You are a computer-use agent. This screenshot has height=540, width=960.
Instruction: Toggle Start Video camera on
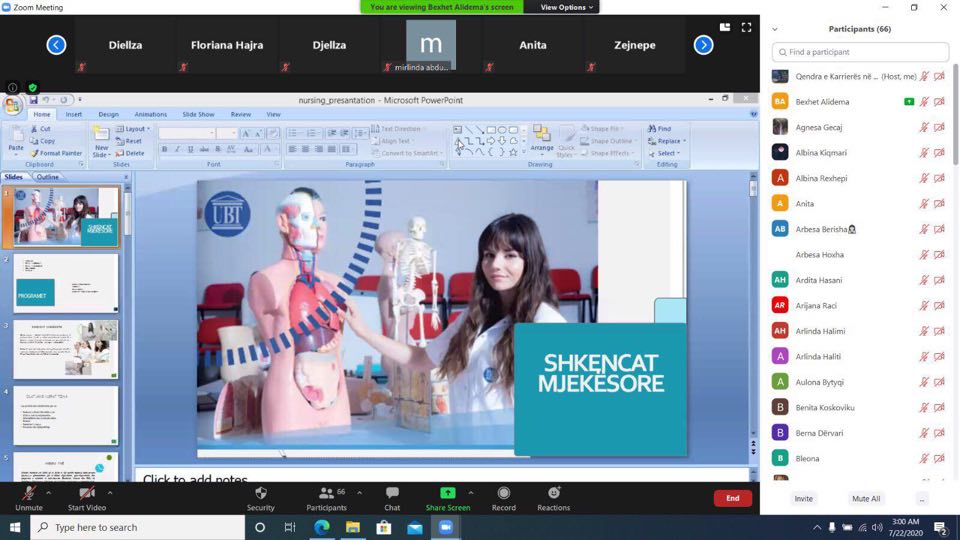pos(86,494)
